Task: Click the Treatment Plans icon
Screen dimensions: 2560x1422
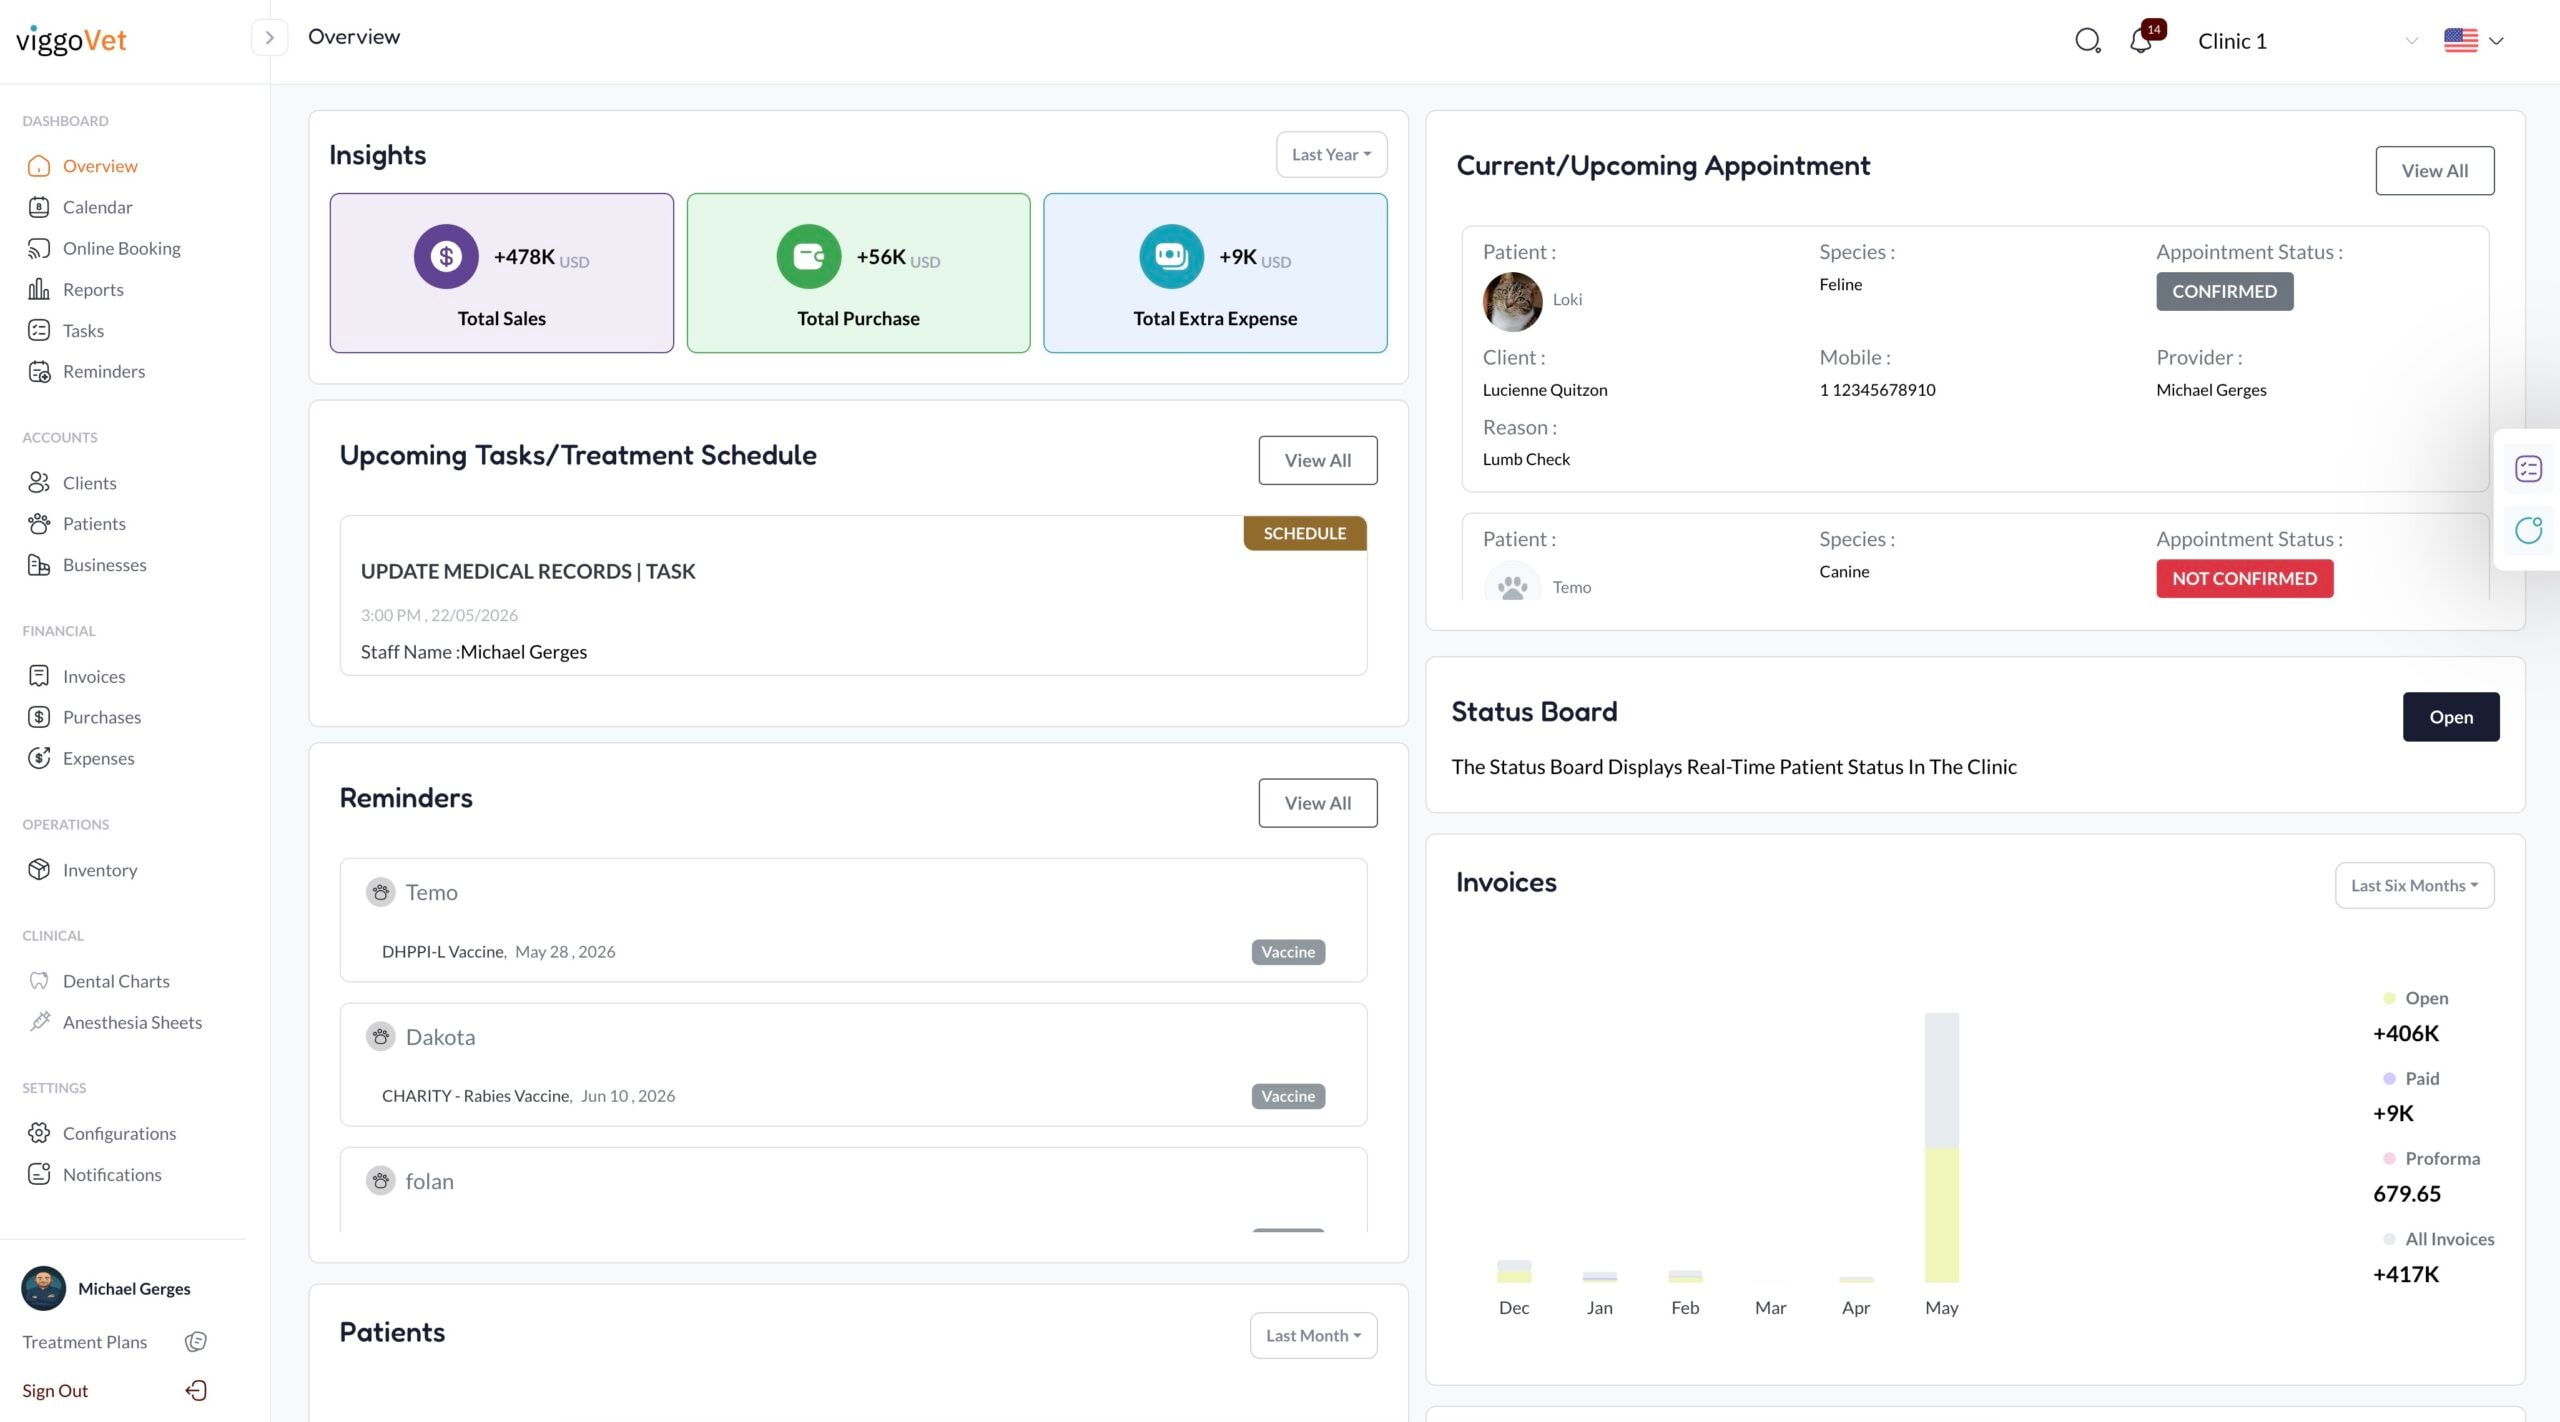Action: [x=196, y=1341]
